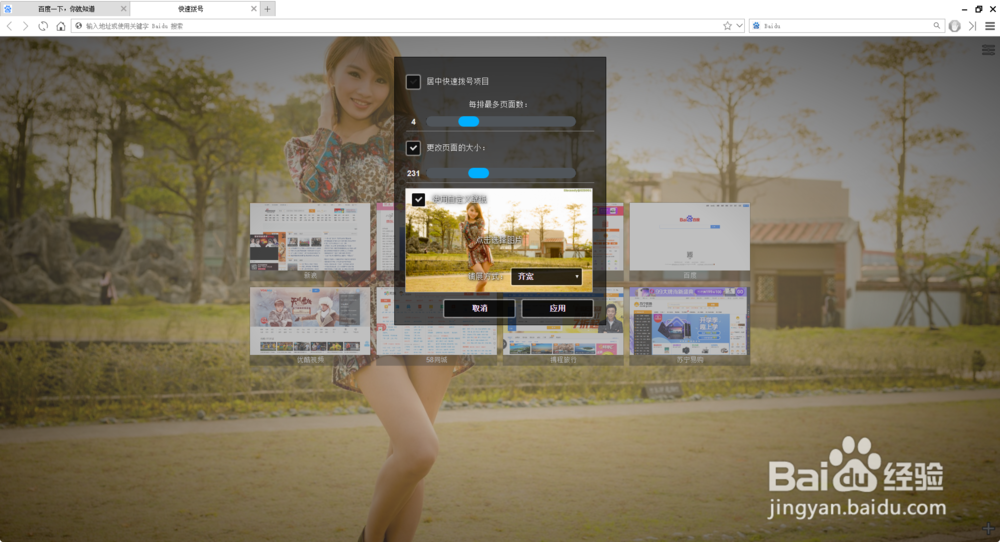Image resolution: width=1000 pixels, height=542 pixels.
Task: Click the Baidu favicon at tab bar's left end
Action: [x=8, y=9]
